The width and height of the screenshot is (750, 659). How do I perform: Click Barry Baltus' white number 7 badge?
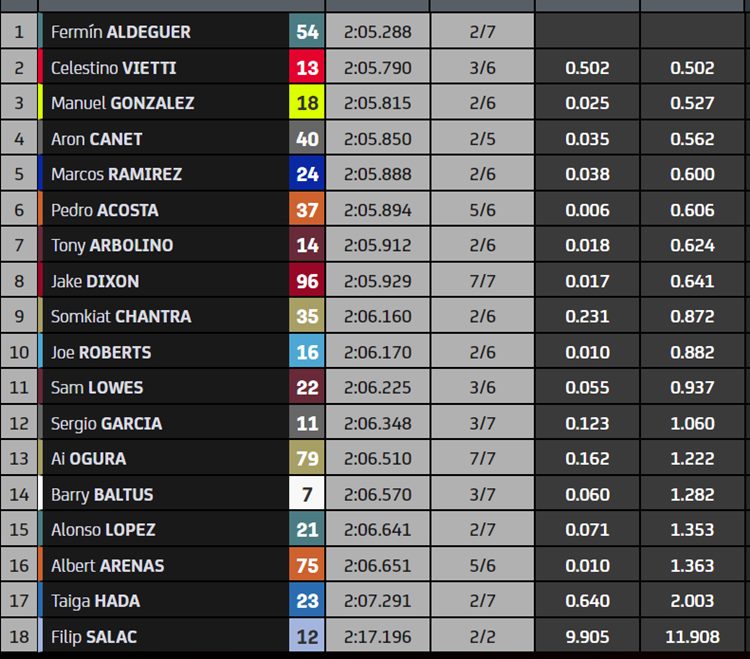pos(307,494)
